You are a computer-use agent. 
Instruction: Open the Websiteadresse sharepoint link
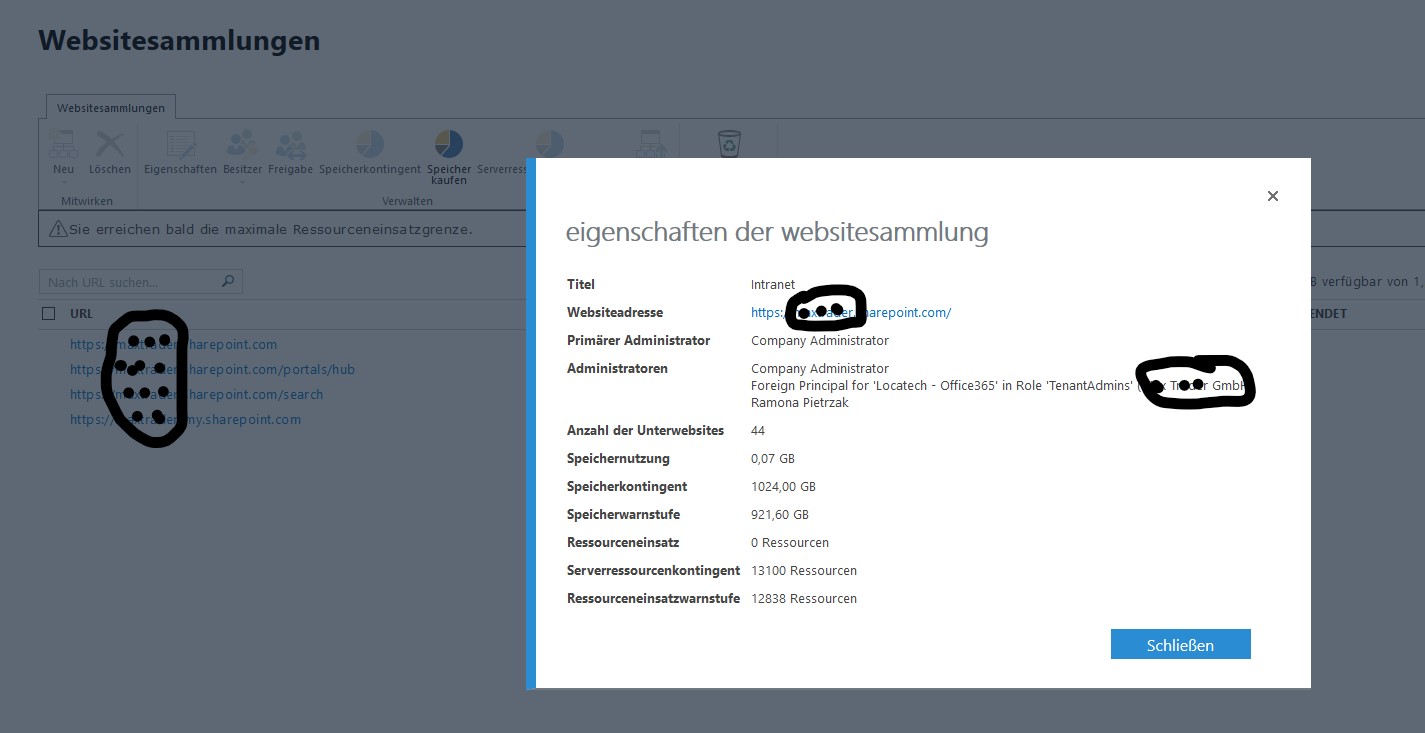click(851, 312)
